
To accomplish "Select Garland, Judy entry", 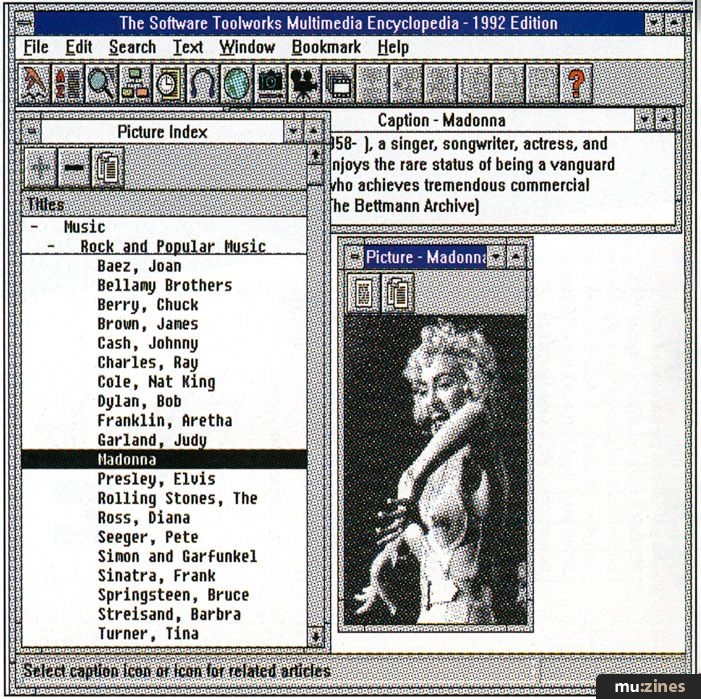I will click(x=152, y=440).
